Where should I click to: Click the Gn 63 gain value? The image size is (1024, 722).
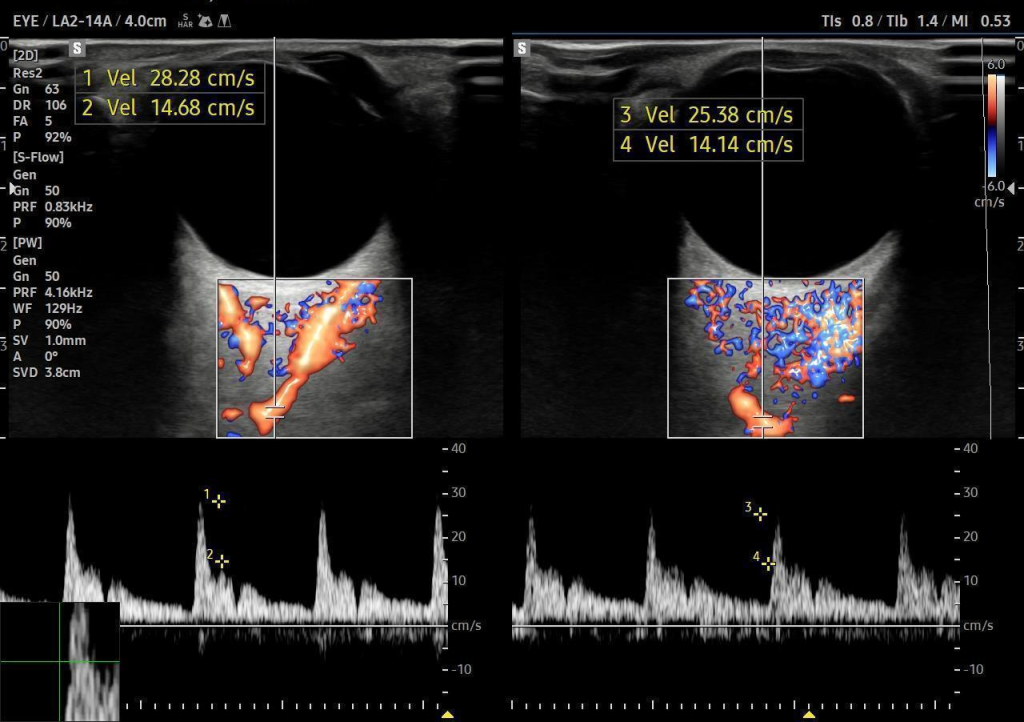pyautogui.click(x=36, y=89)
